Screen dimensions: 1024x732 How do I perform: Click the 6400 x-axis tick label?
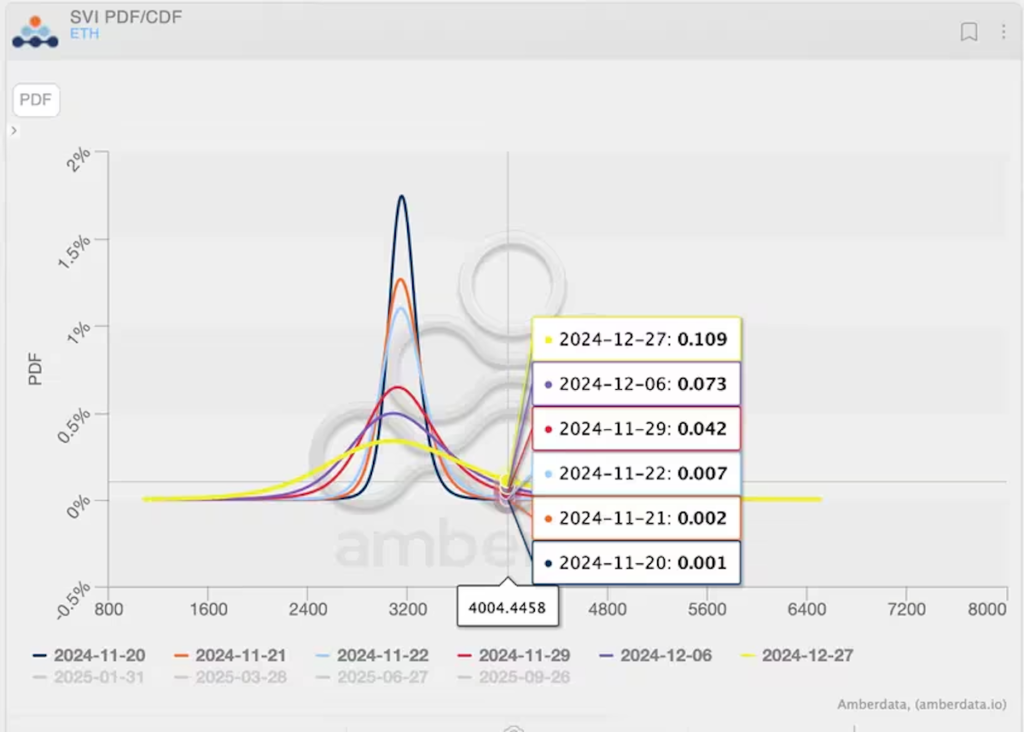pos(807,609)
